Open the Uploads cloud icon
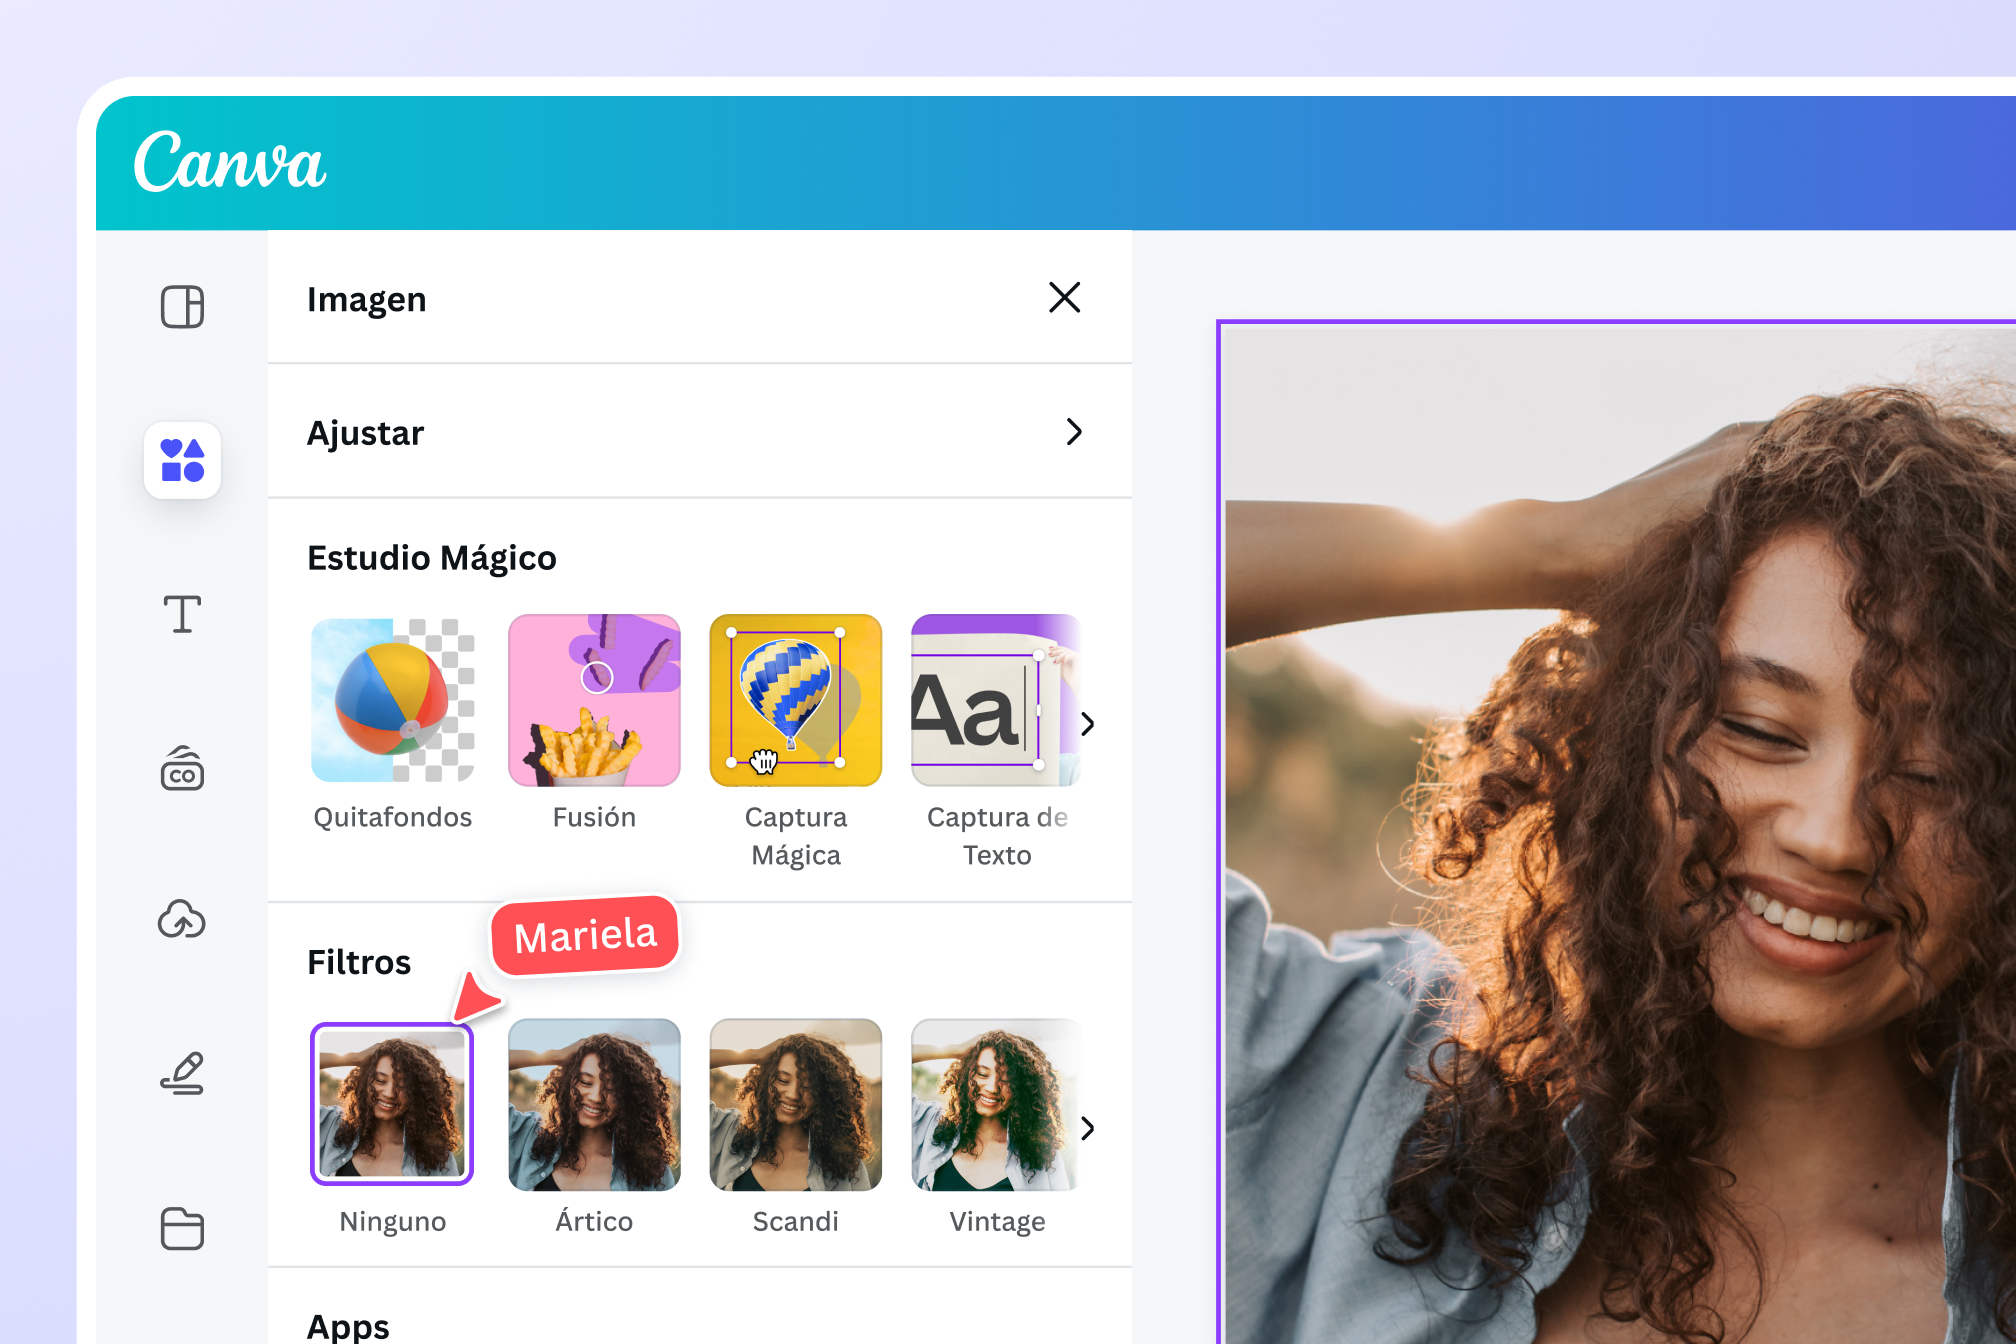This screenshot has height=1344, width=2016. [182, 920]
